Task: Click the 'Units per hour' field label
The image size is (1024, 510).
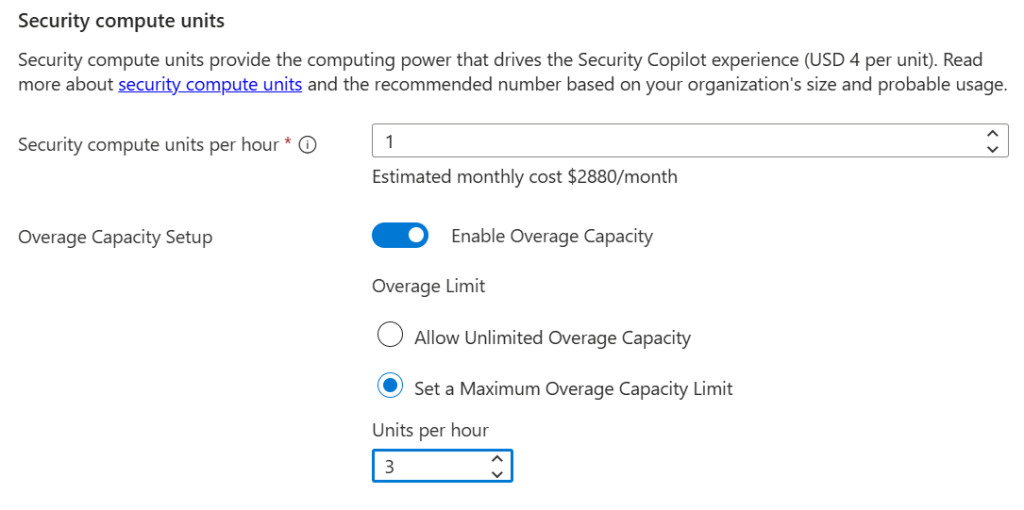Action: click(x=430, y=431)
